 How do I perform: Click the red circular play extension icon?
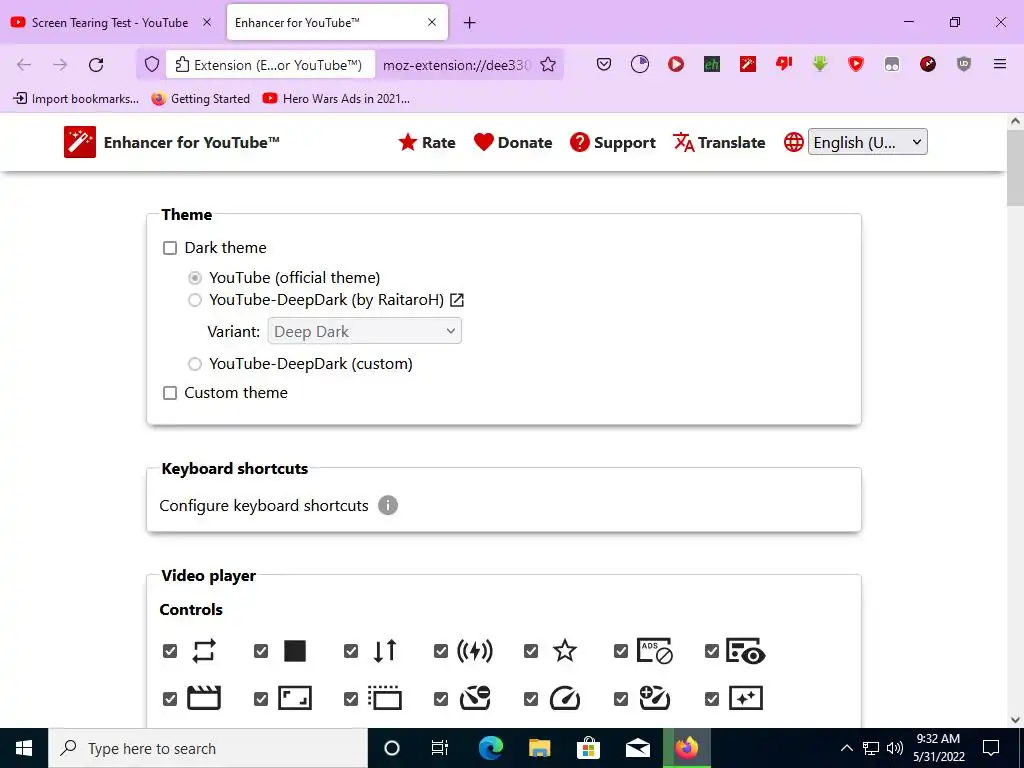[676, 64]
